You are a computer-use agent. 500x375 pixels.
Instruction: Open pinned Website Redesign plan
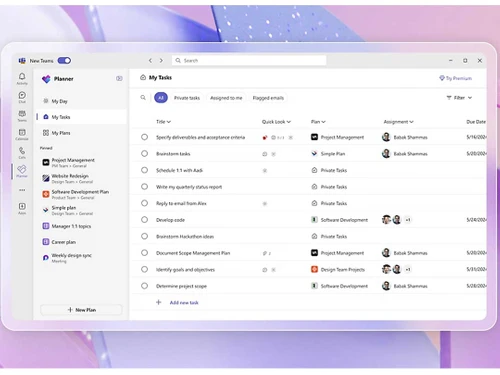pos(81,179)
